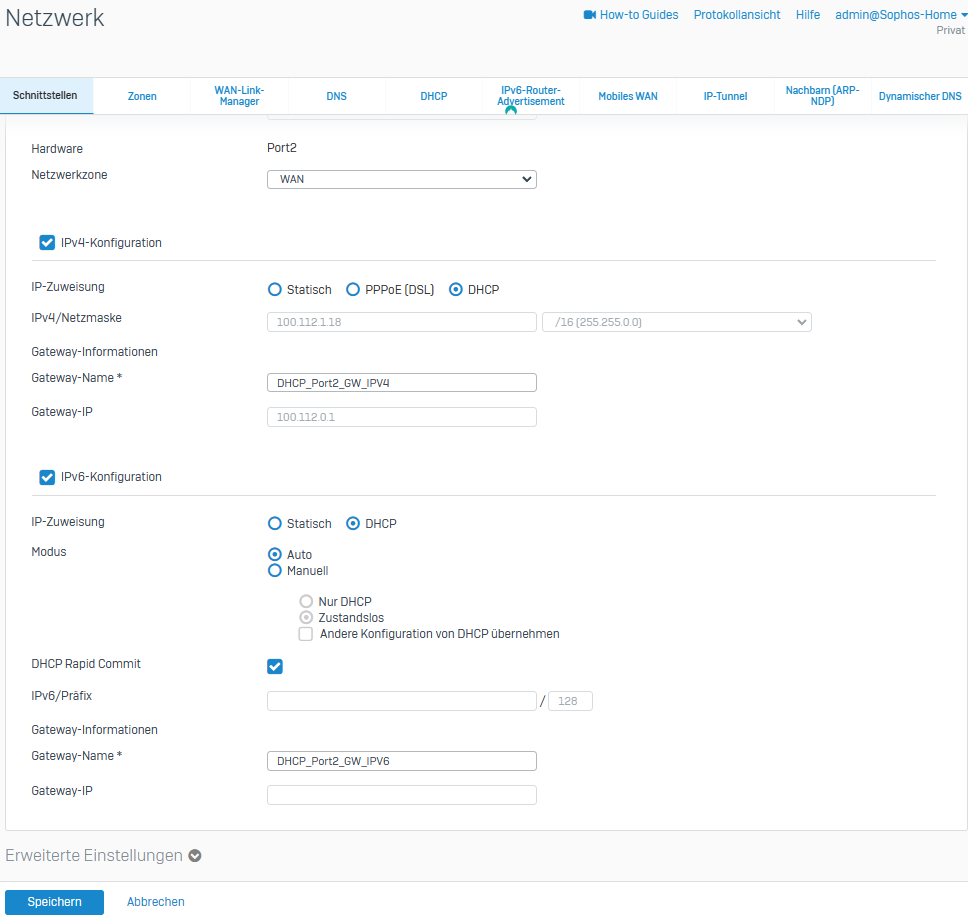Open the admin@Sophos-Home account dropdown
Viewport: 968px width, 918px height.
(x=901, y=15)
